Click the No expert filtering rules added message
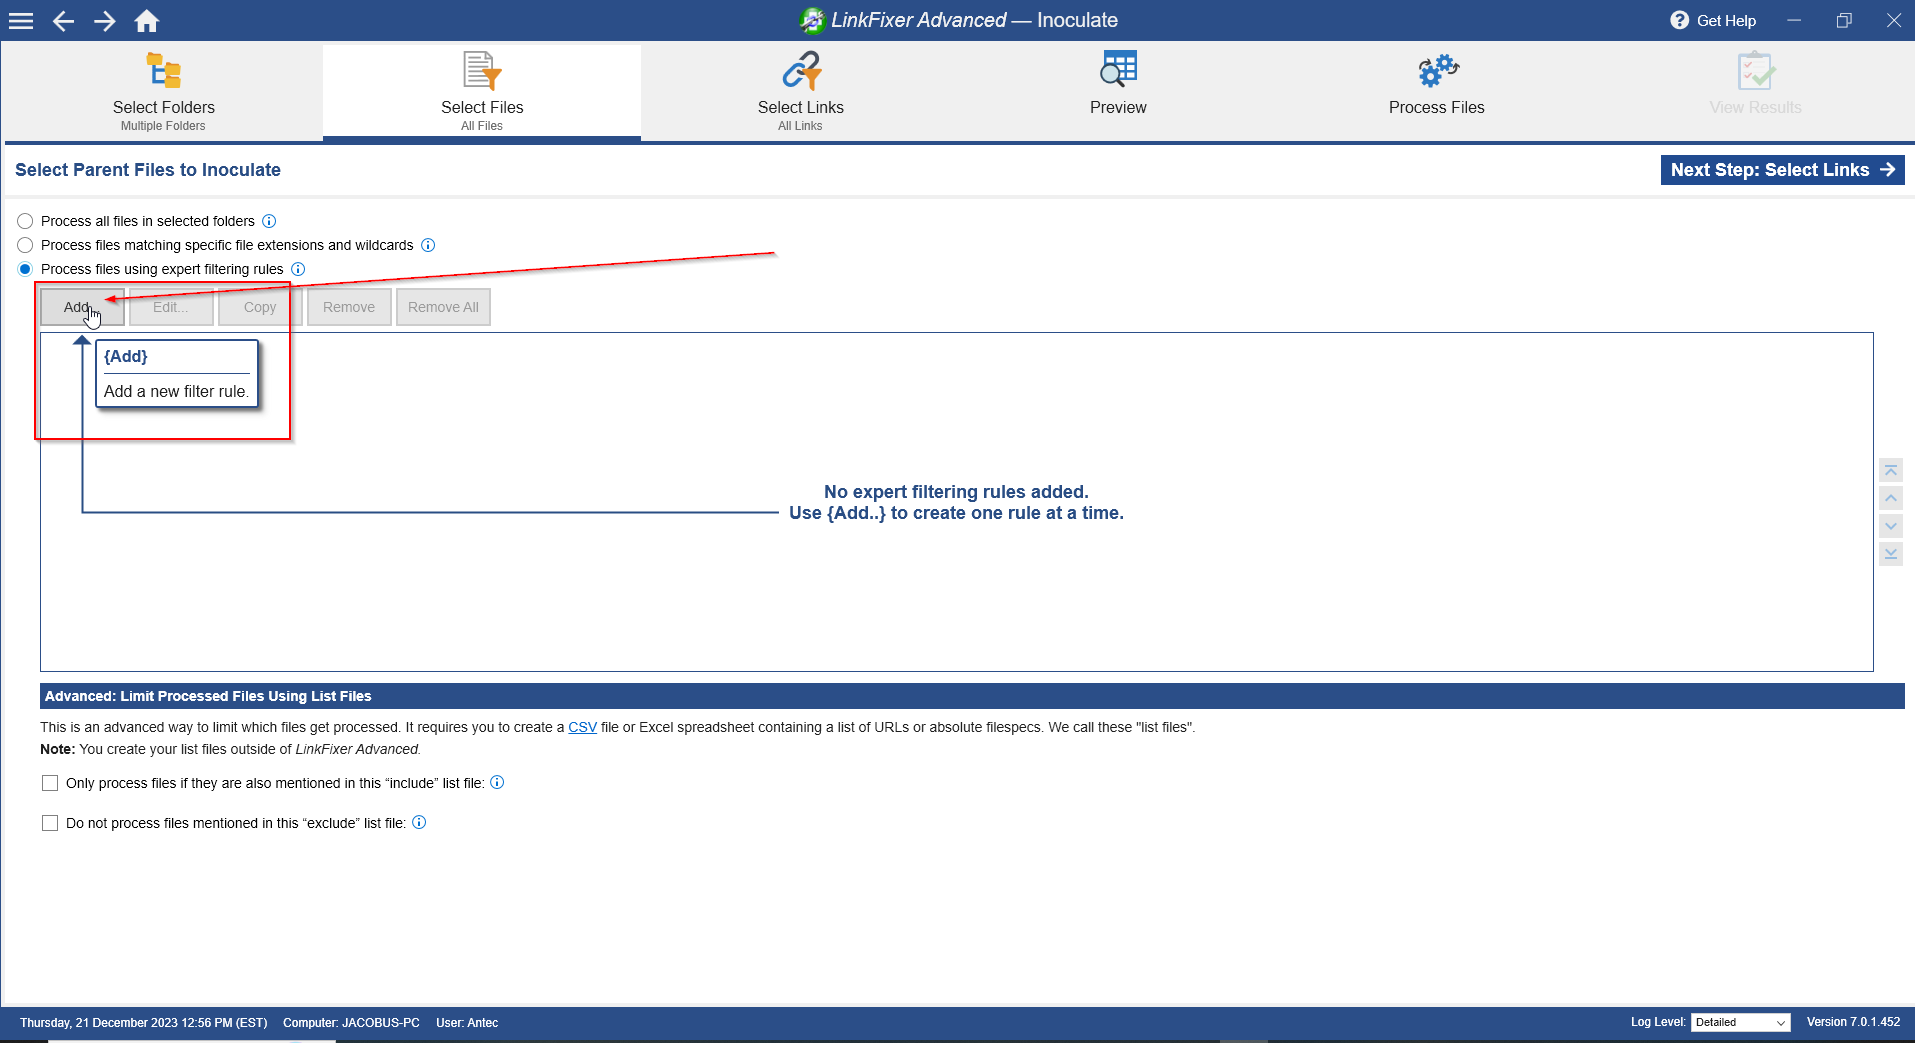Image resolution: width=1915 pixels, height=1043 pixels. 956,491
